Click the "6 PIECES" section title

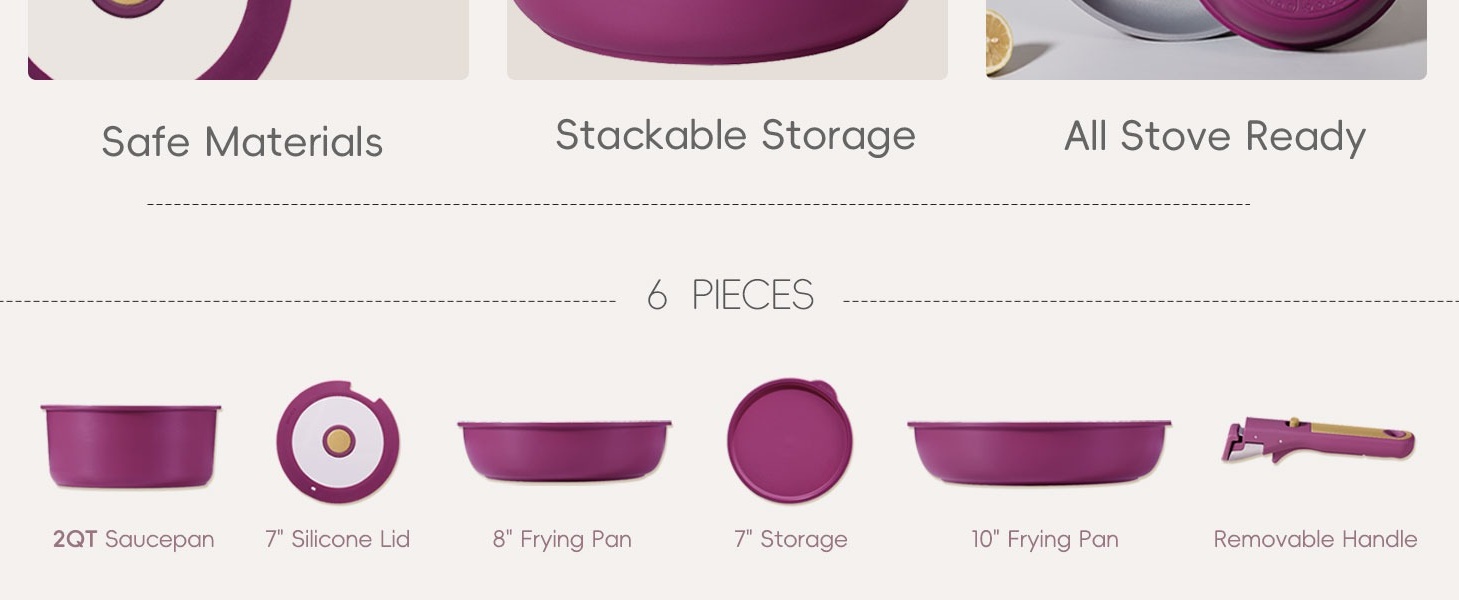coord(730,296)
